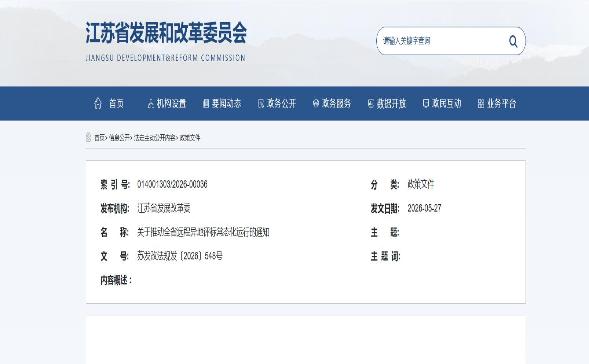Click the magnifier search icon
This screenshot has height=364, width=589.
(513, 41)
